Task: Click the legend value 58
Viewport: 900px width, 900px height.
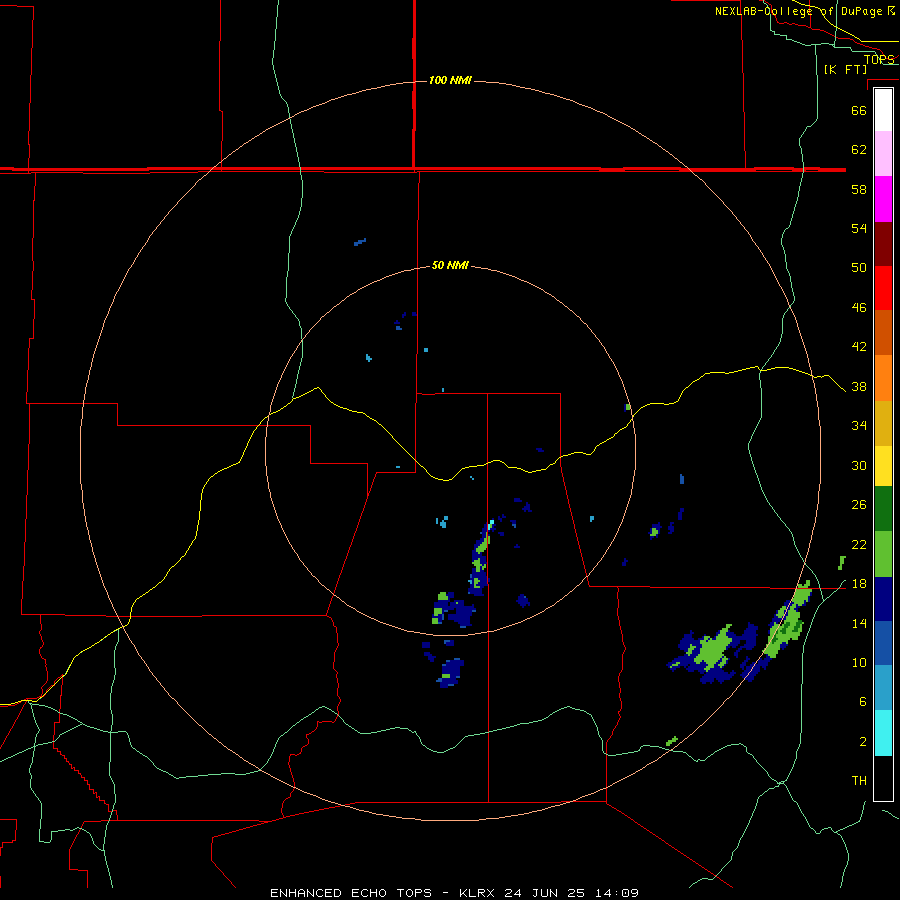Action: point(859,189)
